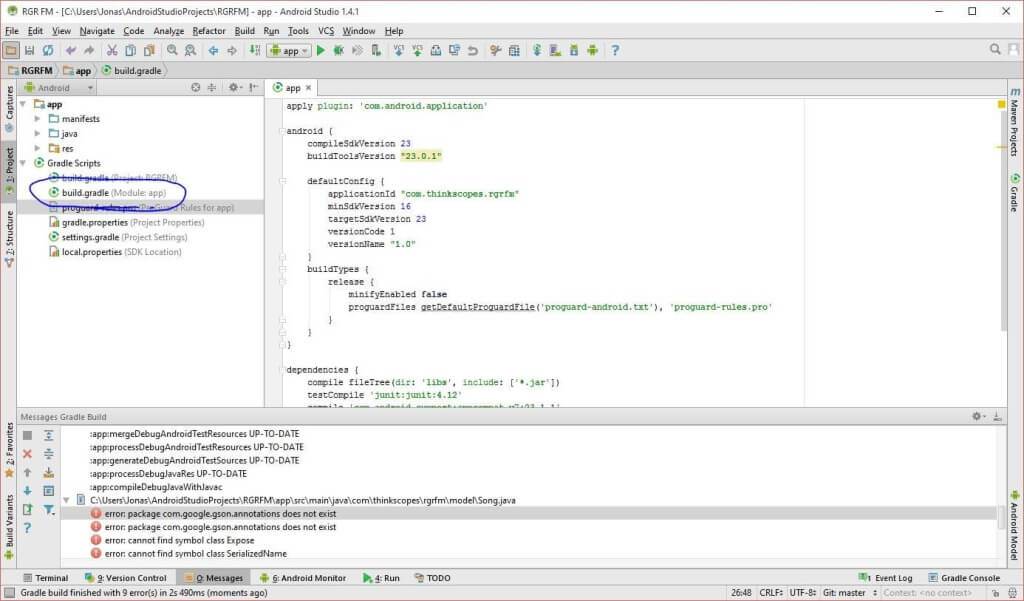Image resolution: width=1024 pixels, height=601 pixels.
Task: Click the Undo arrow icon
Action: pos(71,50)
